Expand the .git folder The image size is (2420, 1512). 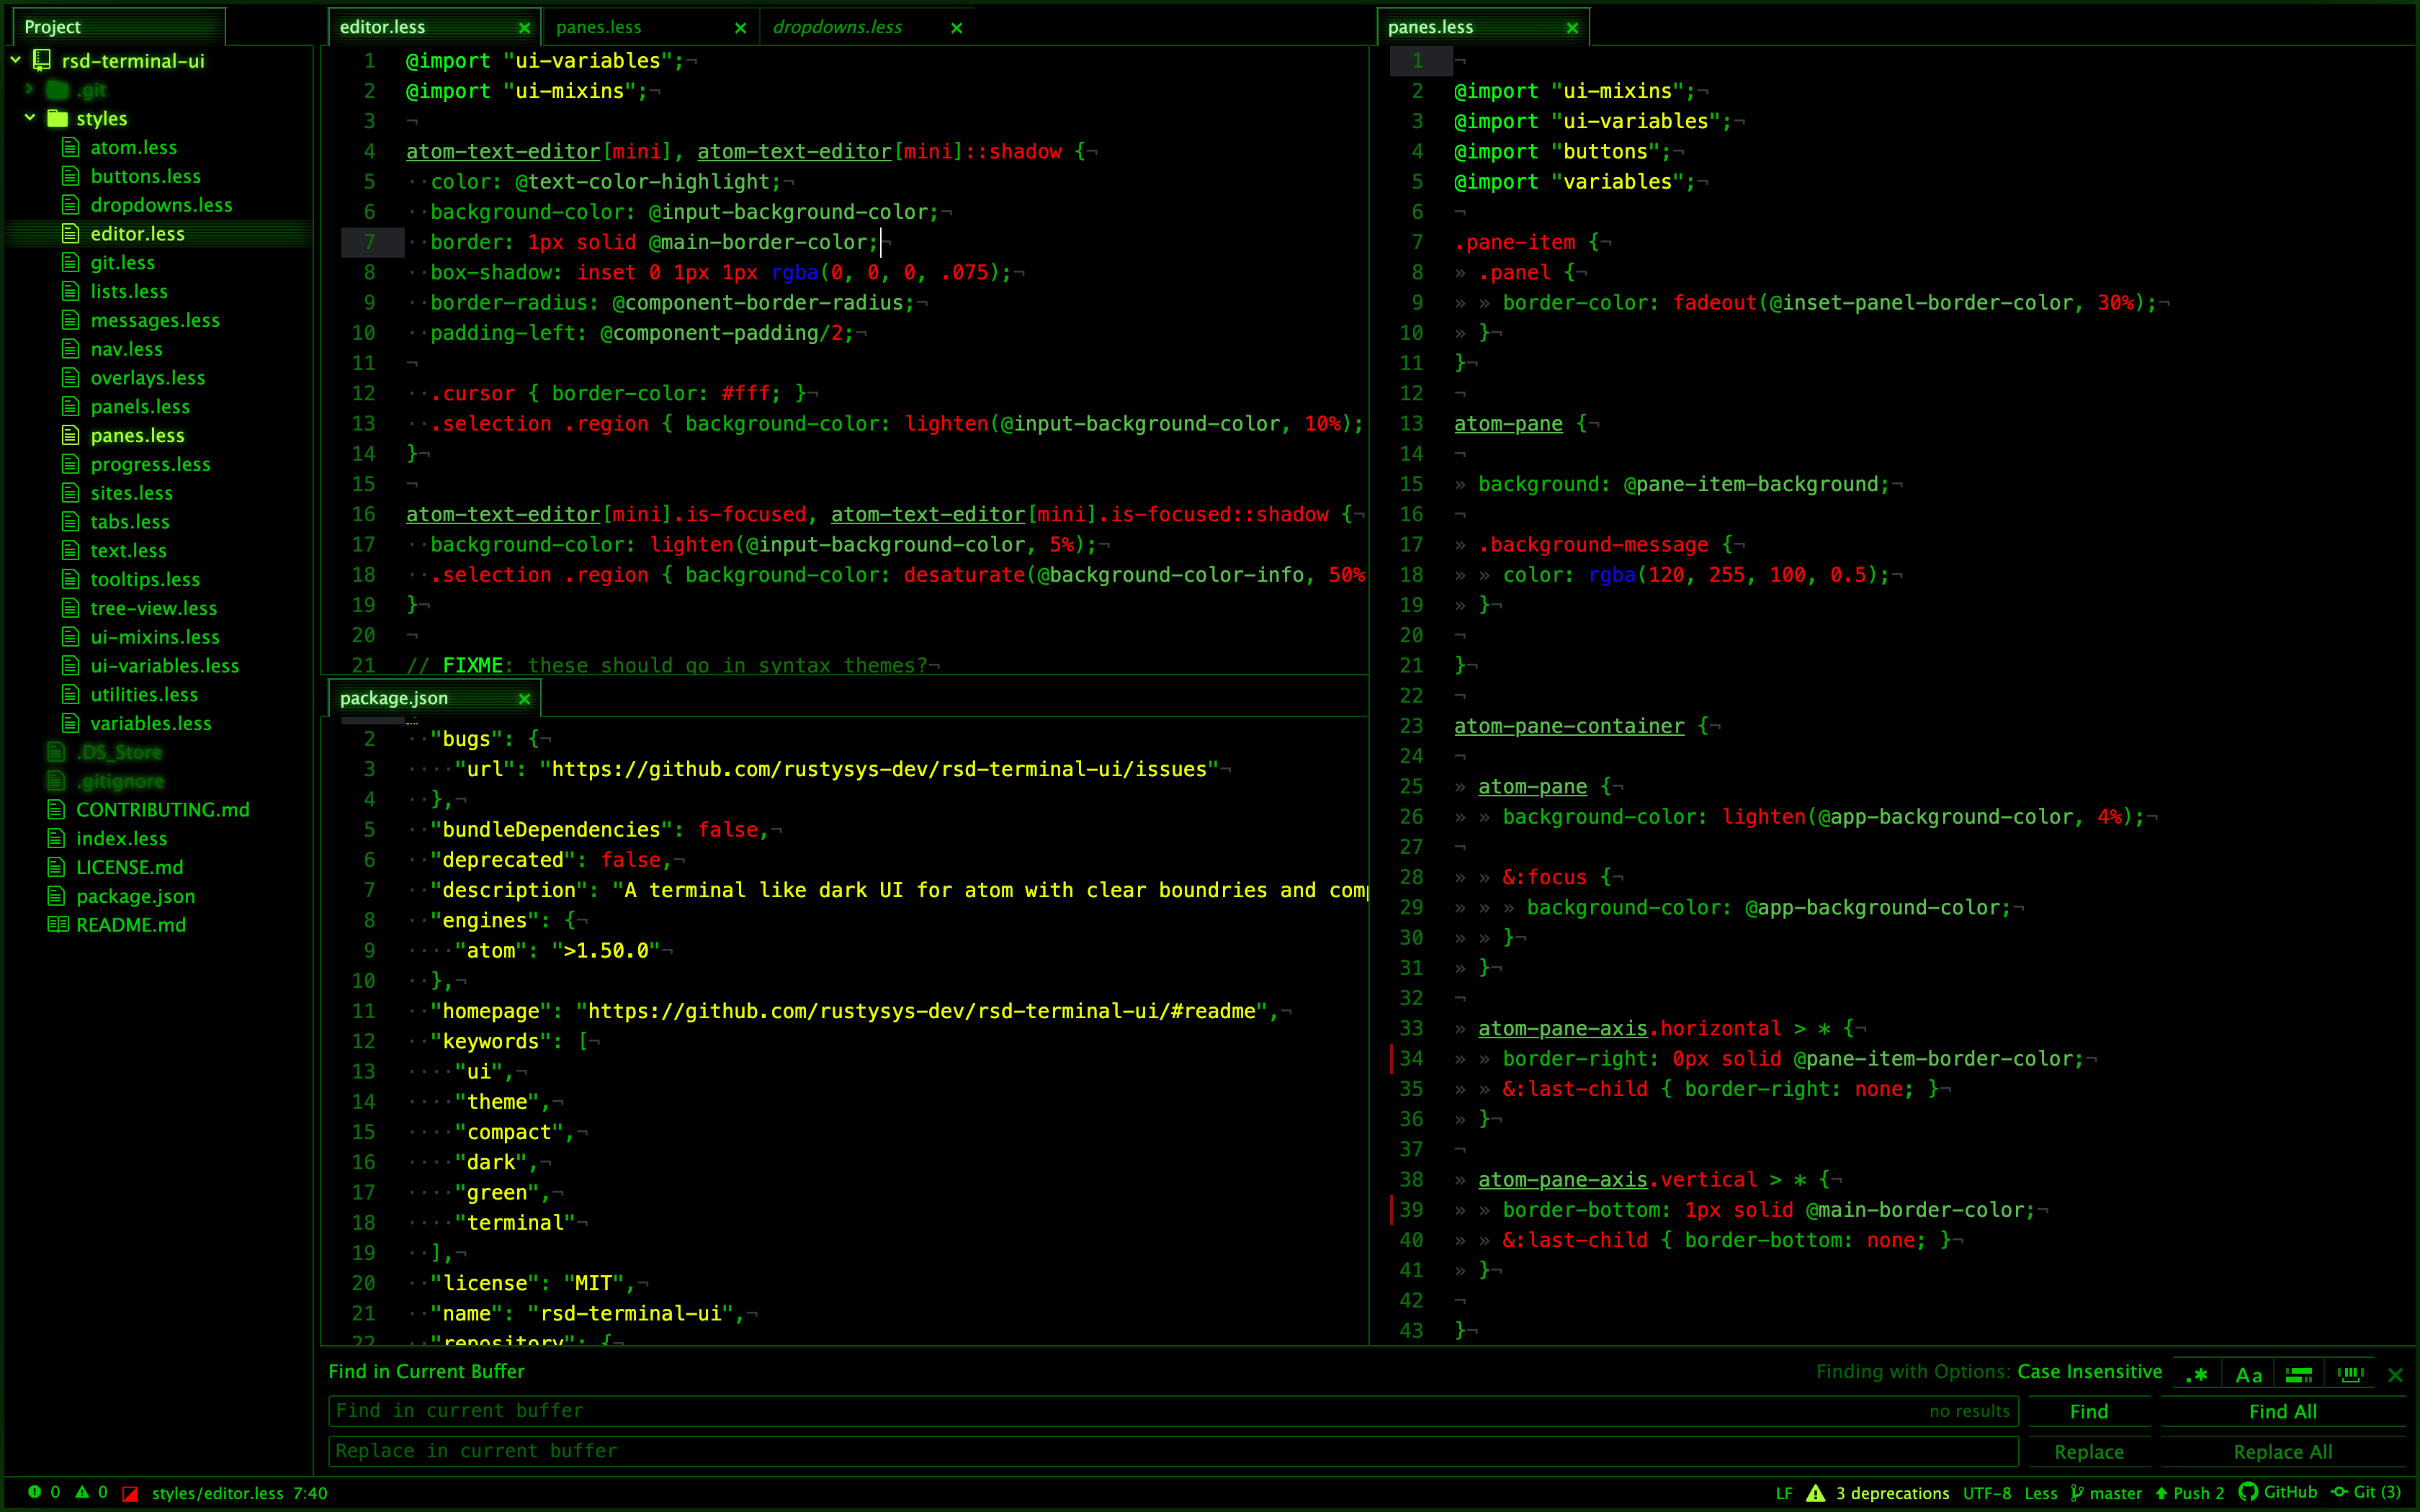coord(30,89)
